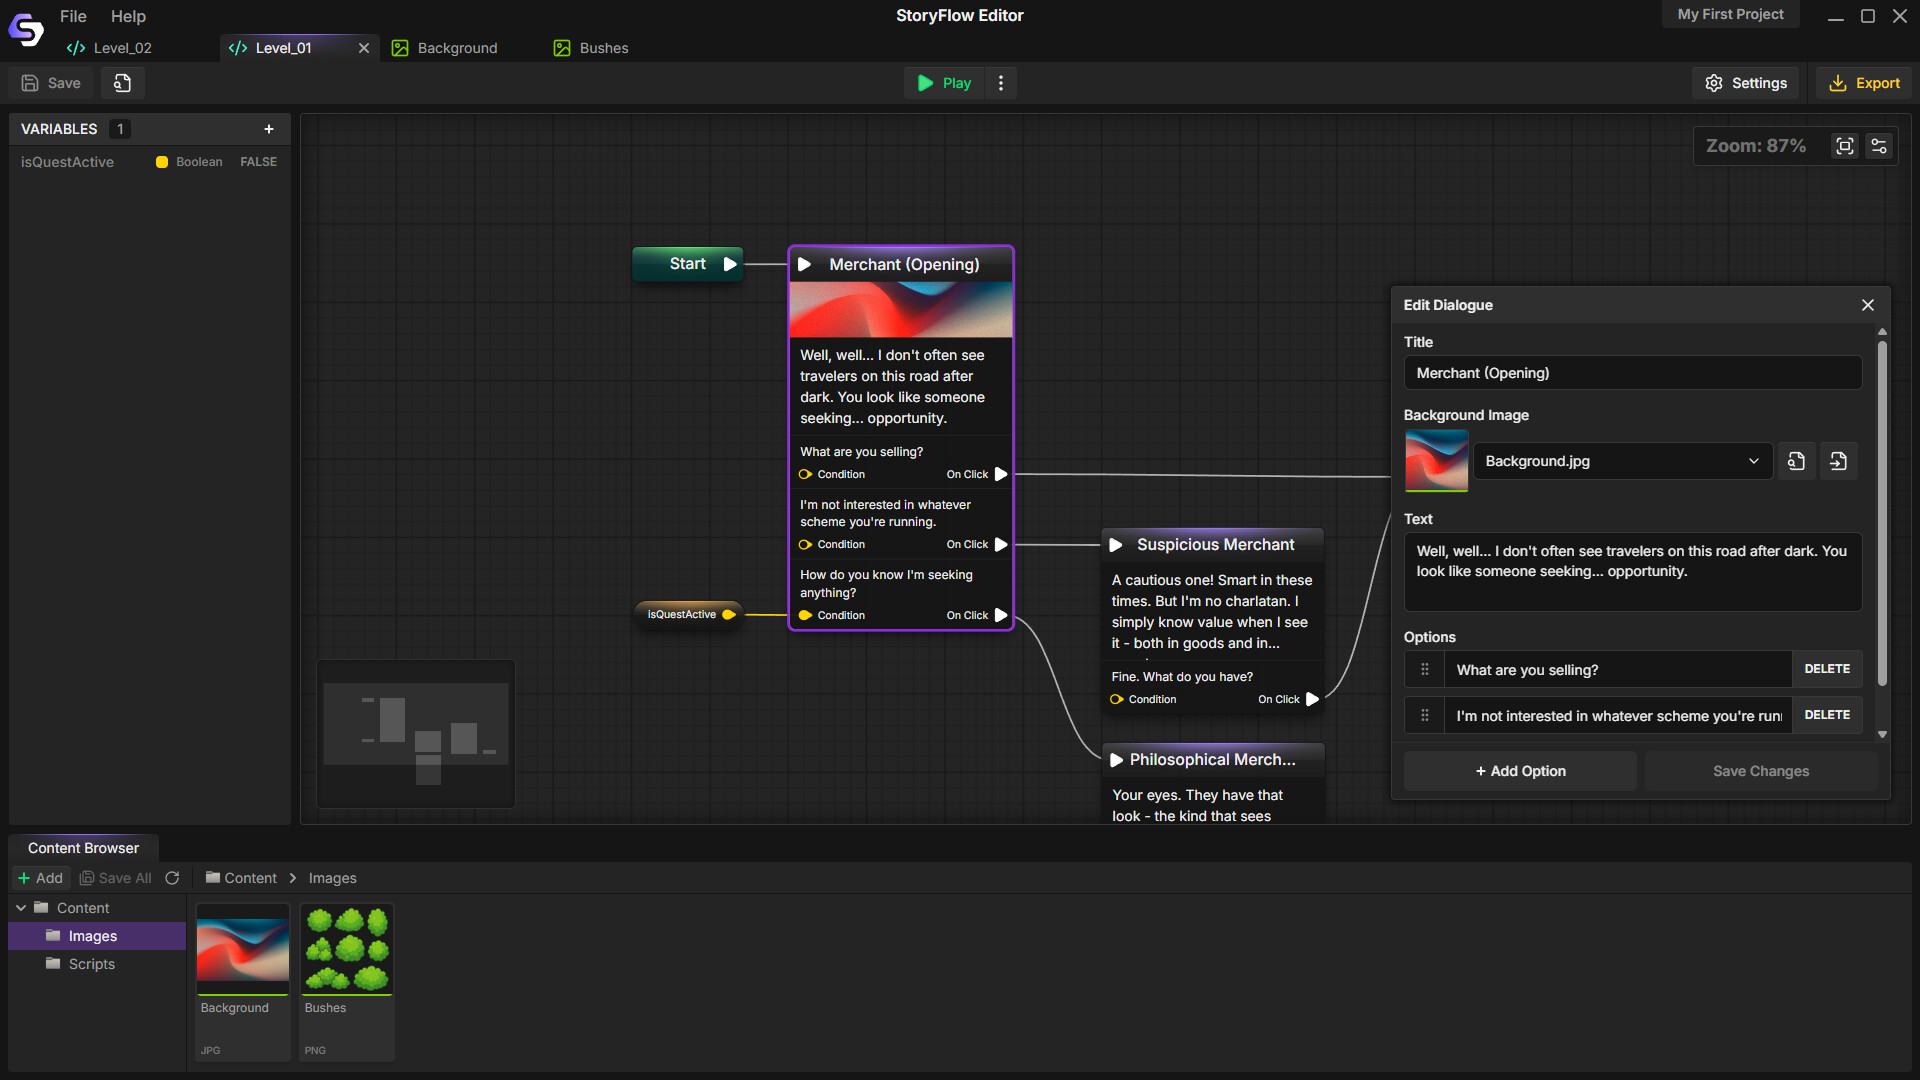Open the three-dot menu beside Play

(1001, 83)
